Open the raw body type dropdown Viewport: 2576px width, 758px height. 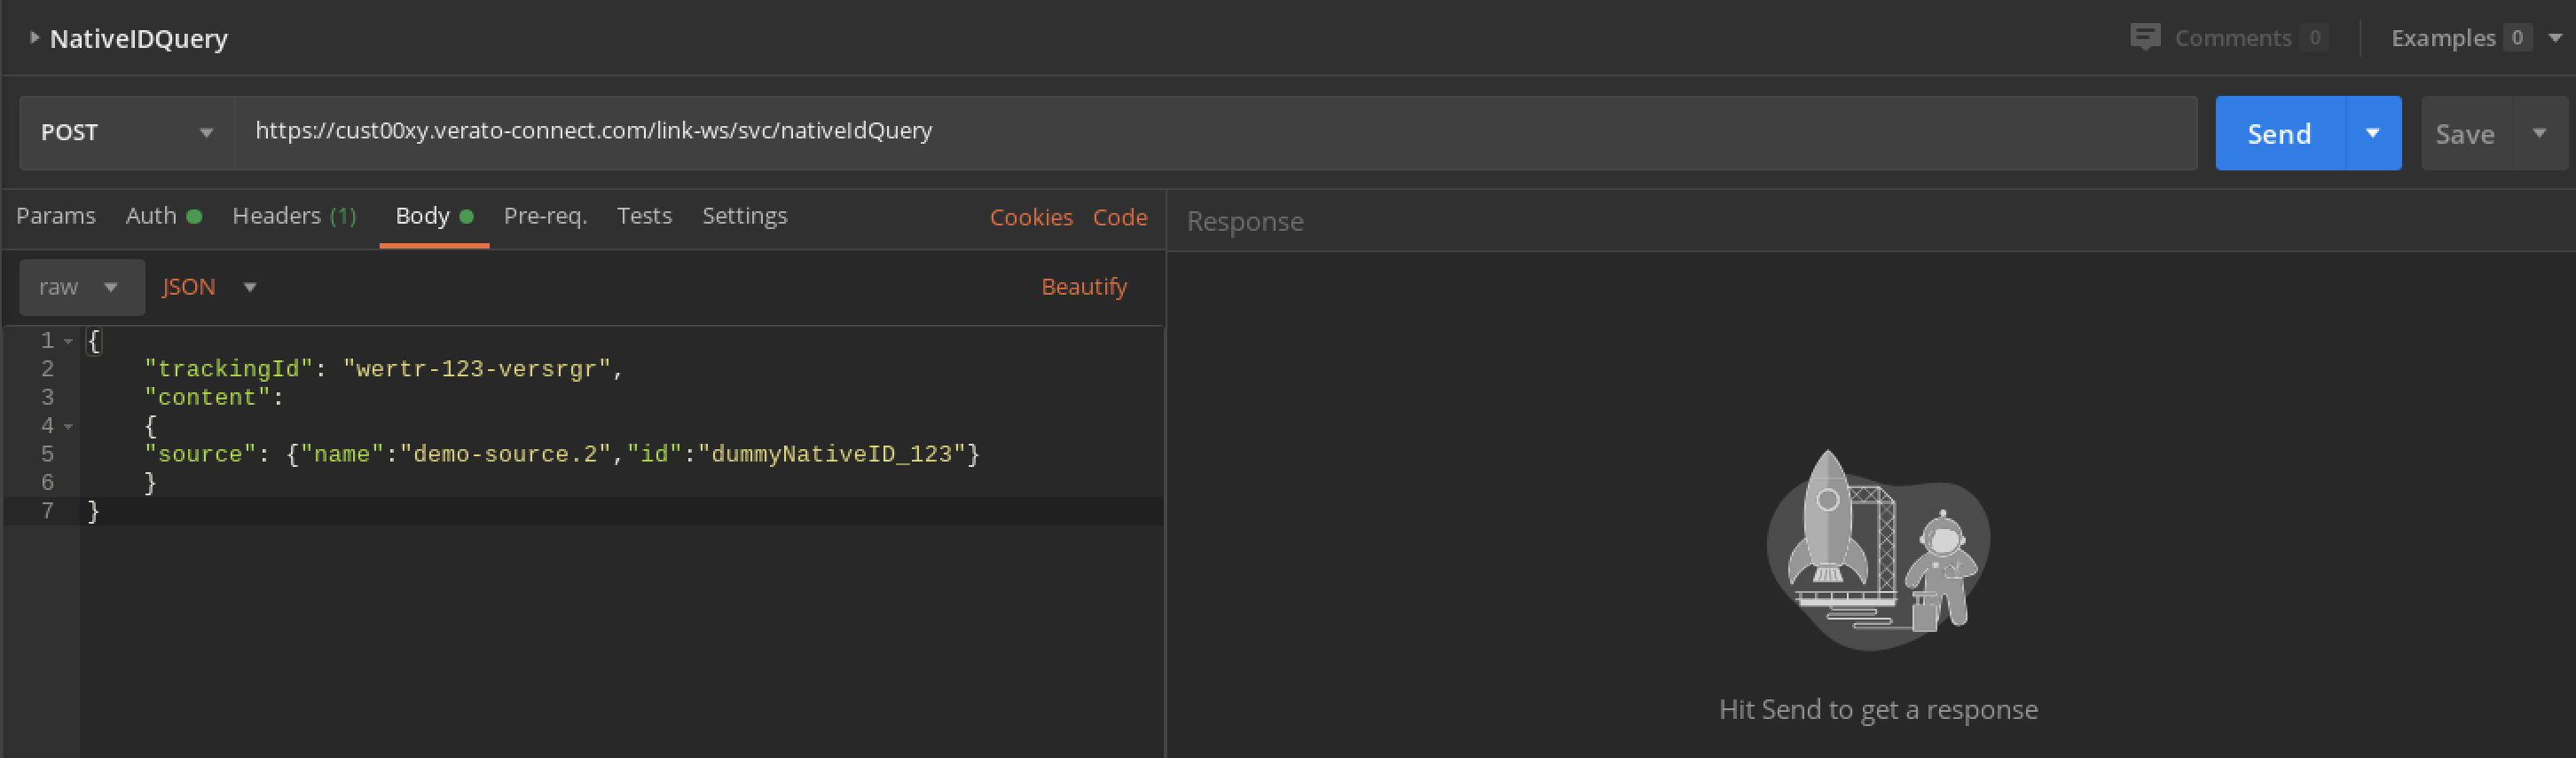coord(81,287)
